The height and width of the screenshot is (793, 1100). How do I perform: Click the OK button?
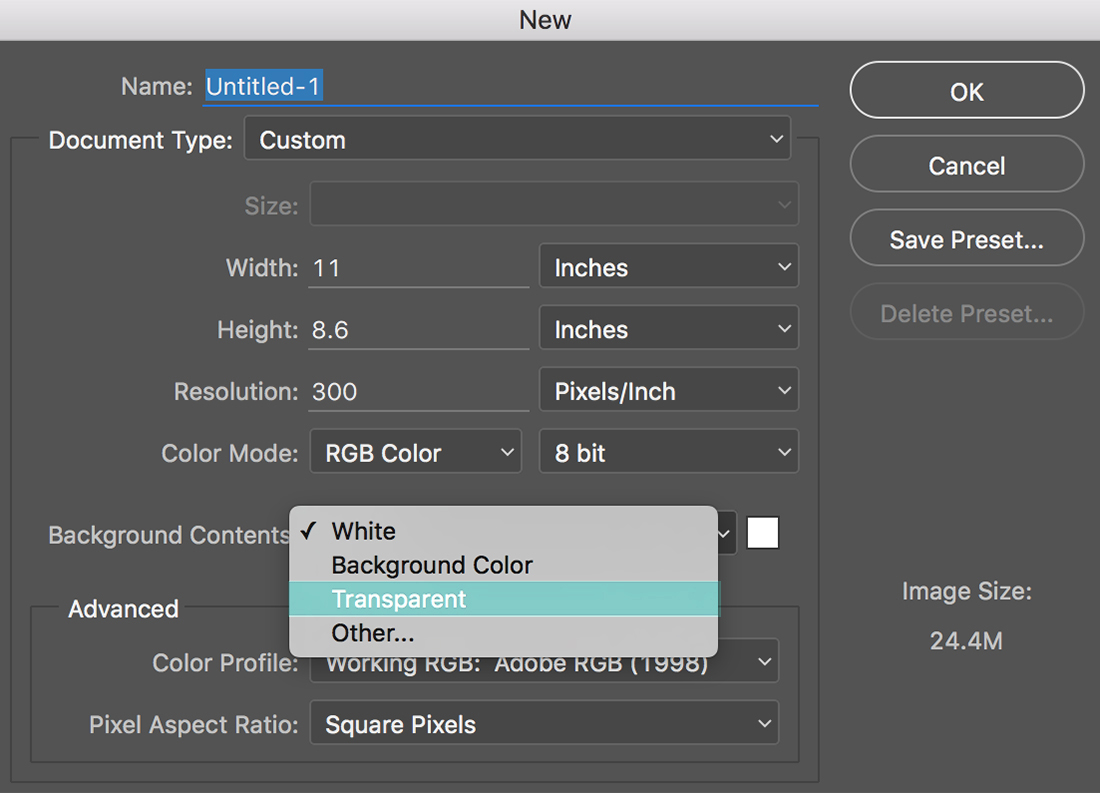[967, 91]
